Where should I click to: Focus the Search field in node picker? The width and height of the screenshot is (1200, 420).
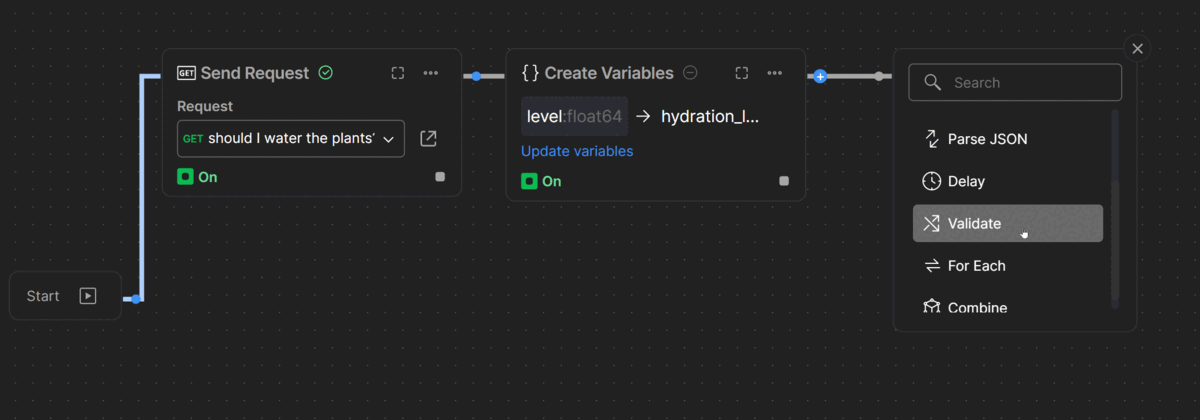1015,82
